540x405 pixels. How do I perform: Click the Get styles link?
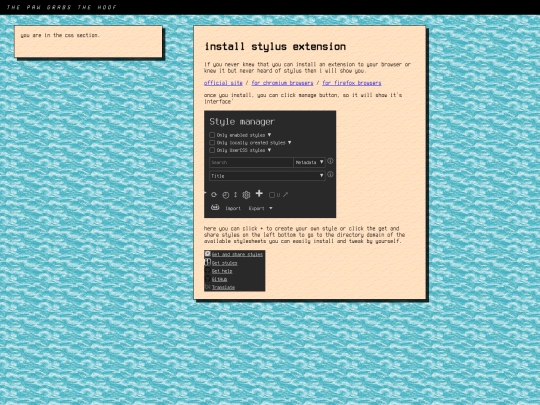point(225,263)
